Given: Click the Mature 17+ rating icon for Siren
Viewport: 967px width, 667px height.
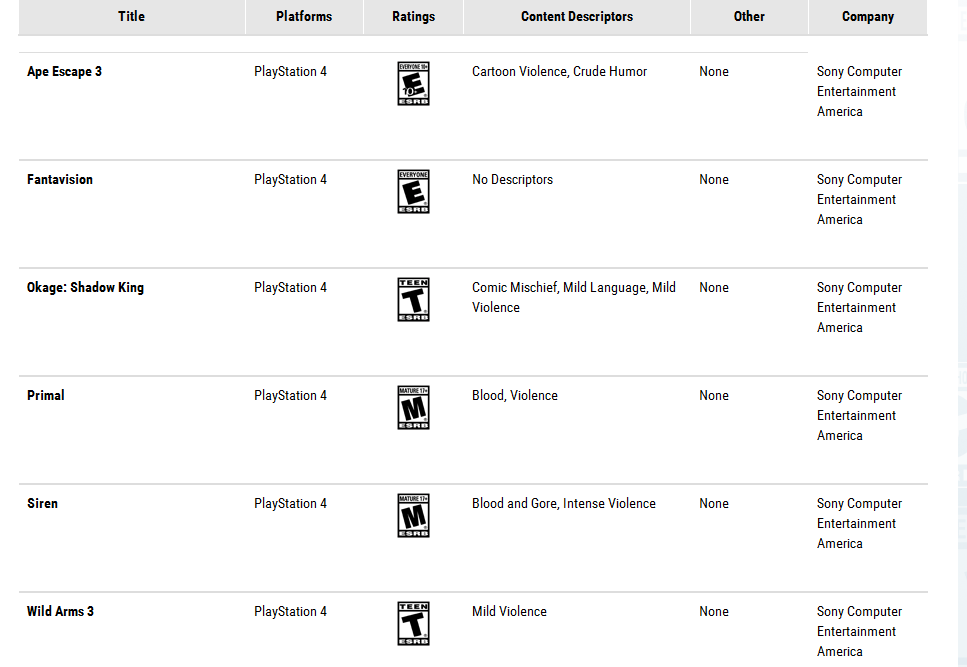Looking at the screenshot, I should pos(413,516).
